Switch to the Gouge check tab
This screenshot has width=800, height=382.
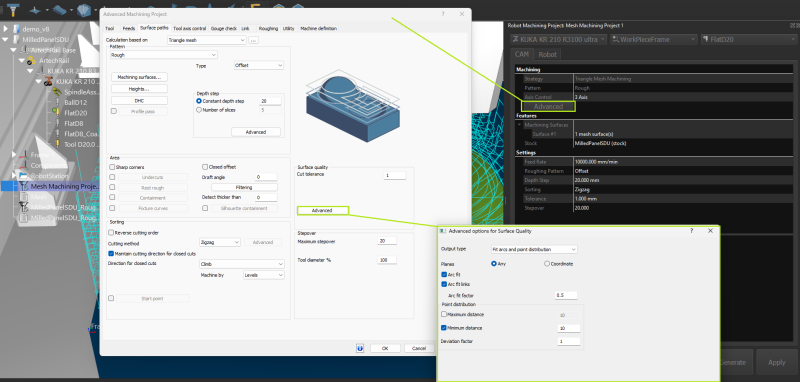tap(224, 29)
